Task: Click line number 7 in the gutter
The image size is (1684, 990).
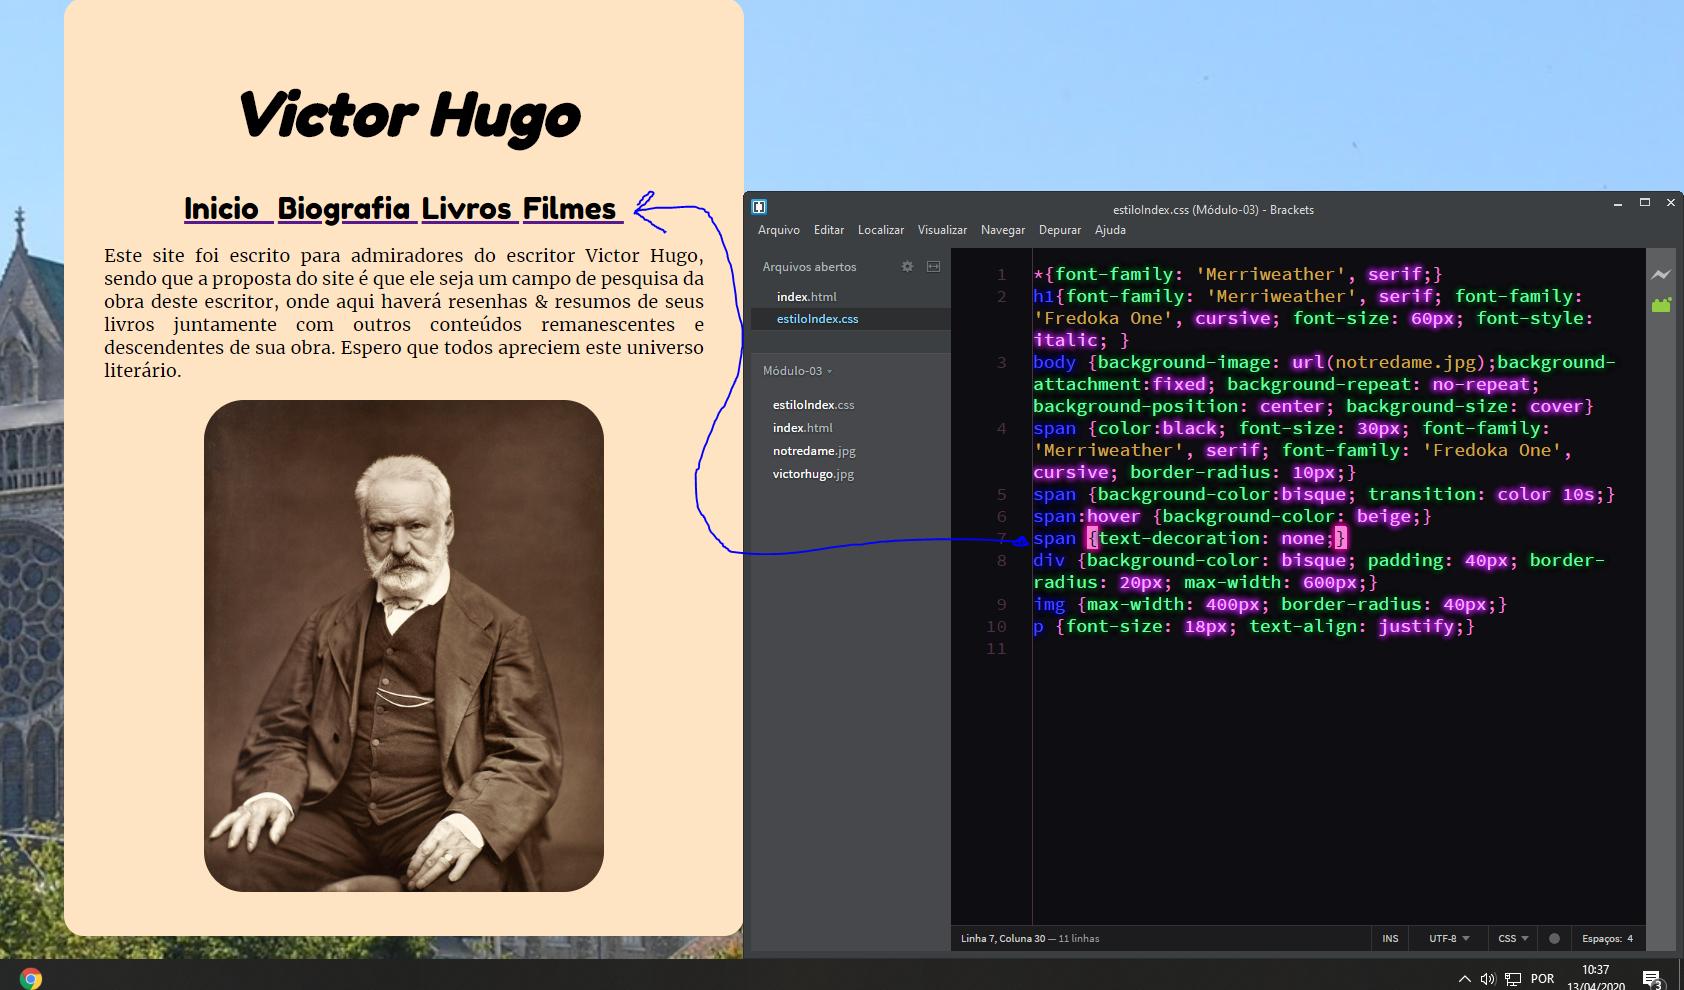Action: [x=1001, y=539]
